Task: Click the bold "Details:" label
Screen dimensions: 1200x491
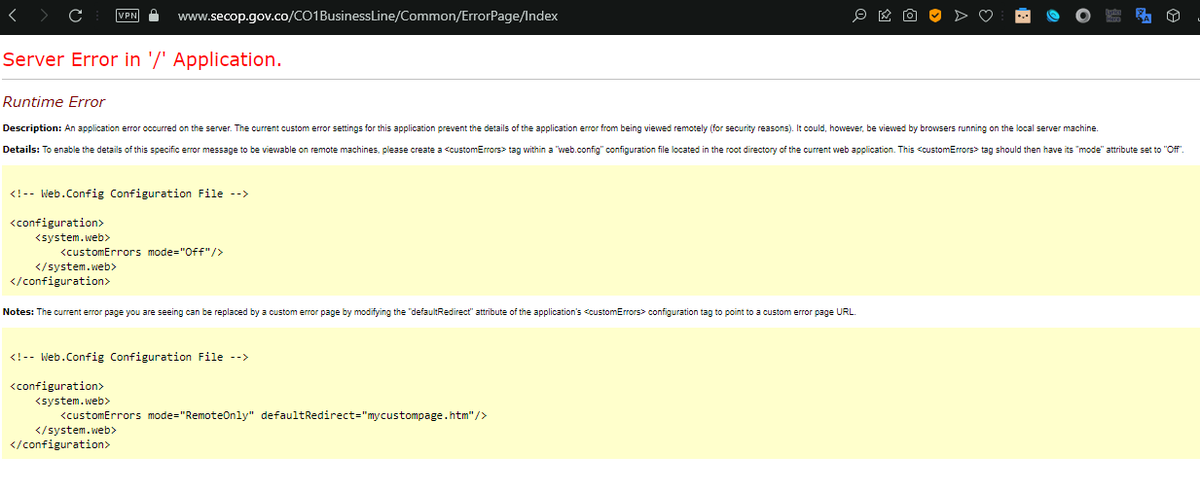Action: click(x=21, y=149)
